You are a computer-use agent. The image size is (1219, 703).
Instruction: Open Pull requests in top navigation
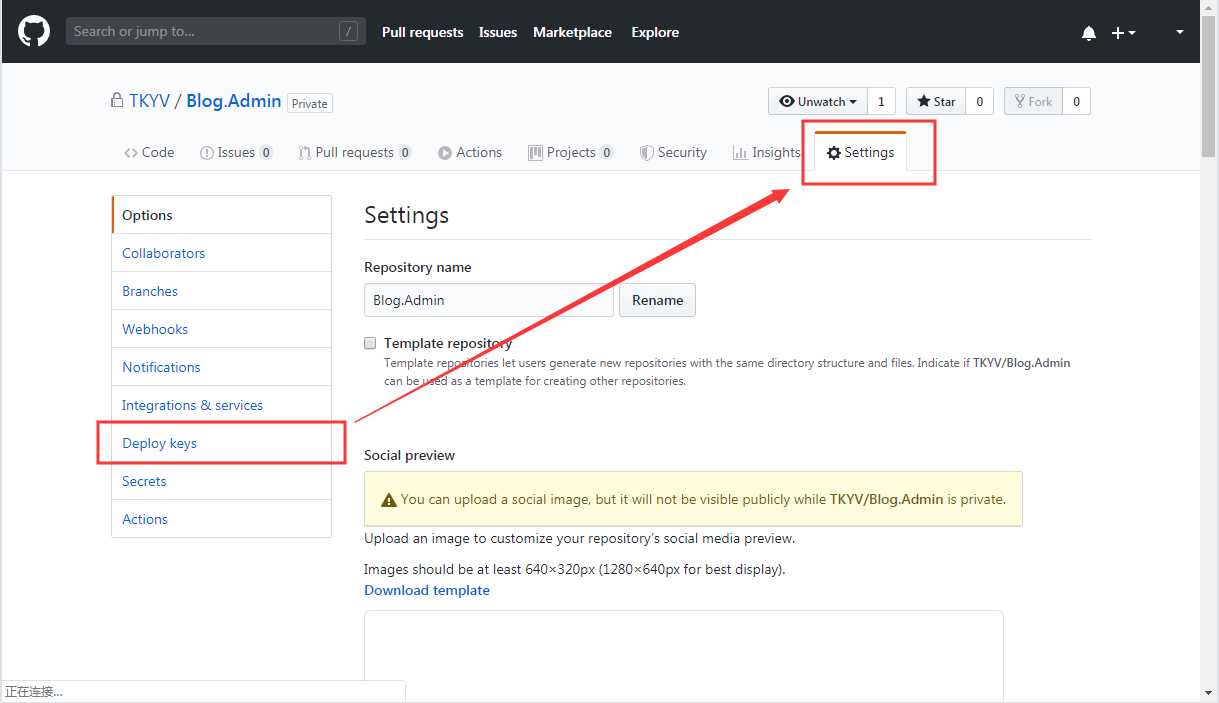click(x=422, y=32)
